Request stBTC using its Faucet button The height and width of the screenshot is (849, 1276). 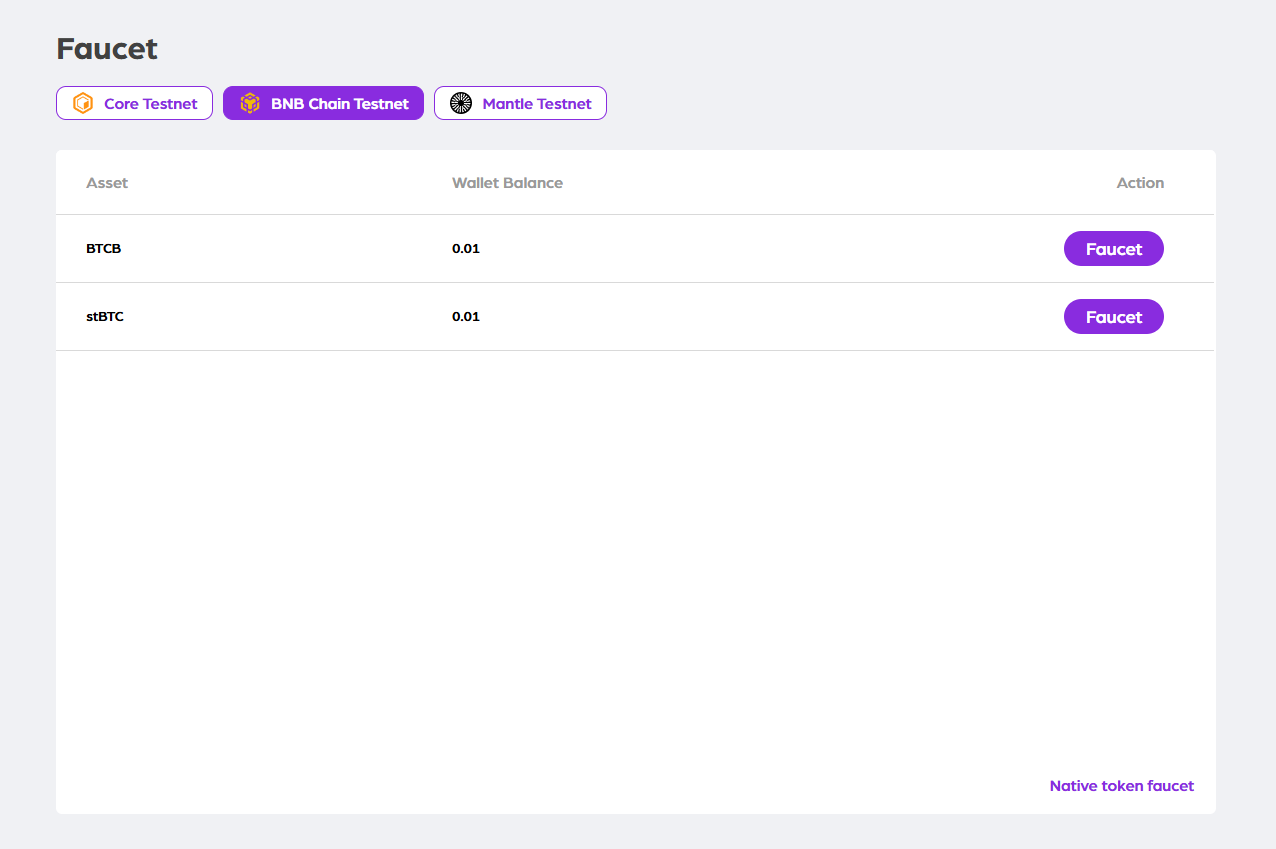coord(1113,317)
